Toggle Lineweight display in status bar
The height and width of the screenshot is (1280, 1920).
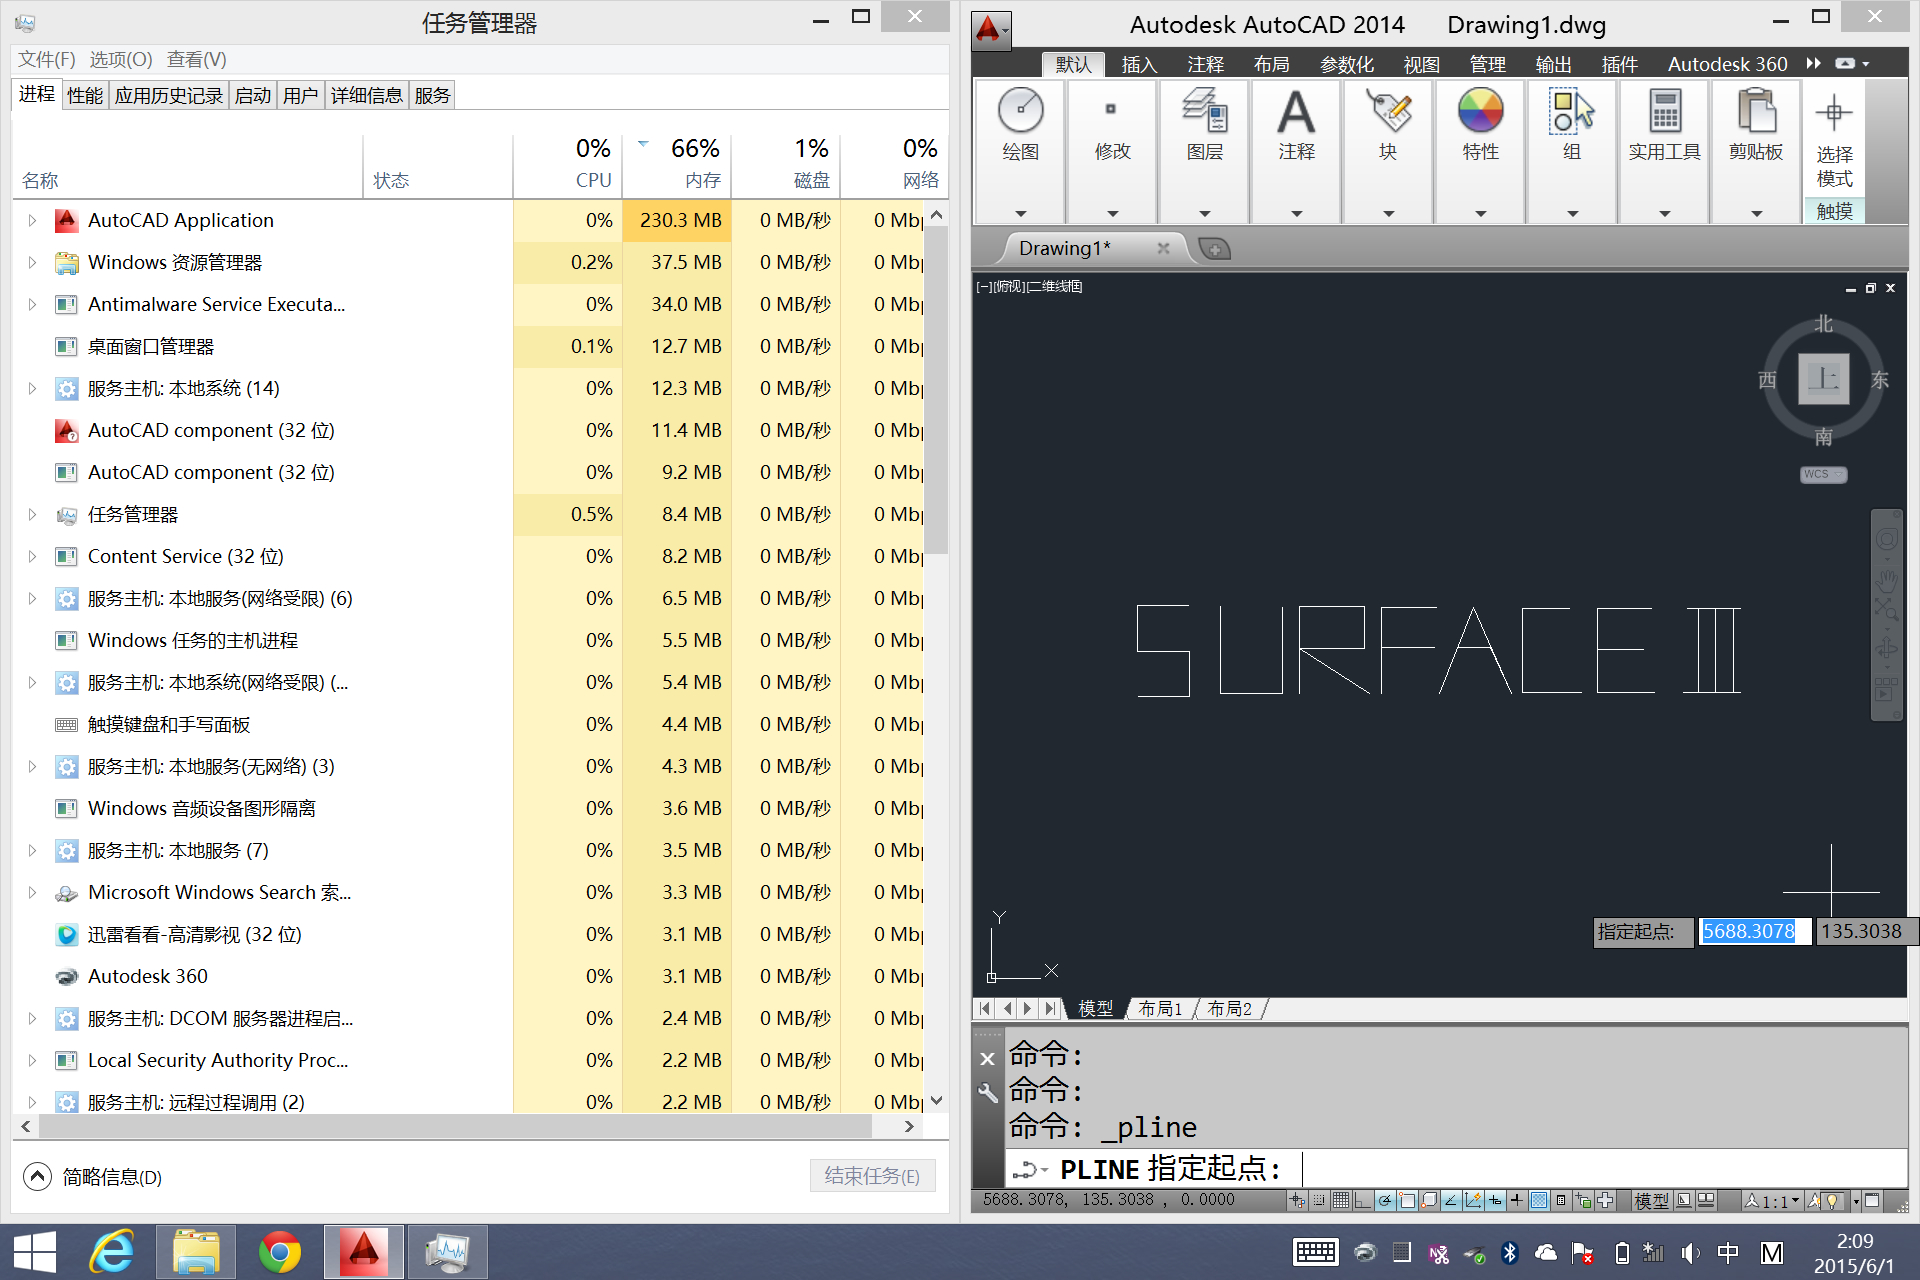pyautogui.click(x=1517, y=1201)
